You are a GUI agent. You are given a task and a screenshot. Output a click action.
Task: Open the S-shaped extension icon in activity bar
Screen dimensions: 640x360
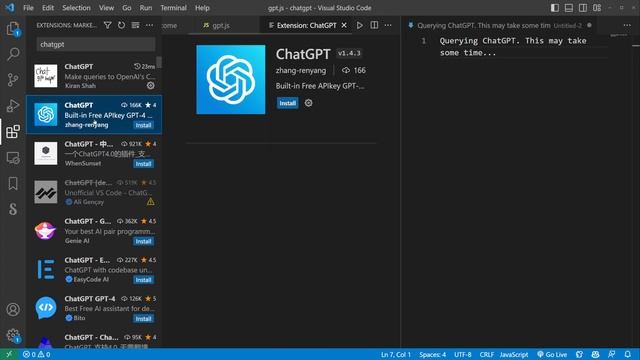[x=13, y=209]
